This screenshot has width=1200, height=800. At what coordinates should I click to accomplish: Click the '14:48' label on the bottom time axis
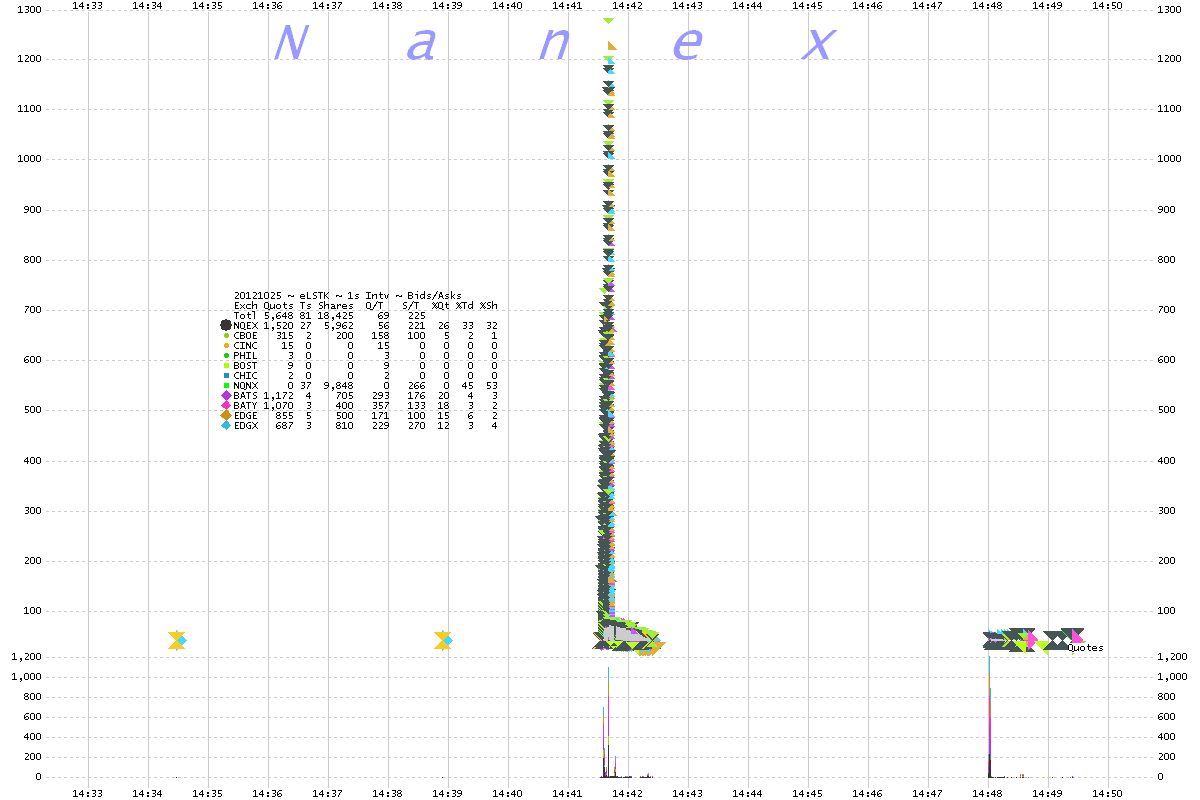(988, 793)
